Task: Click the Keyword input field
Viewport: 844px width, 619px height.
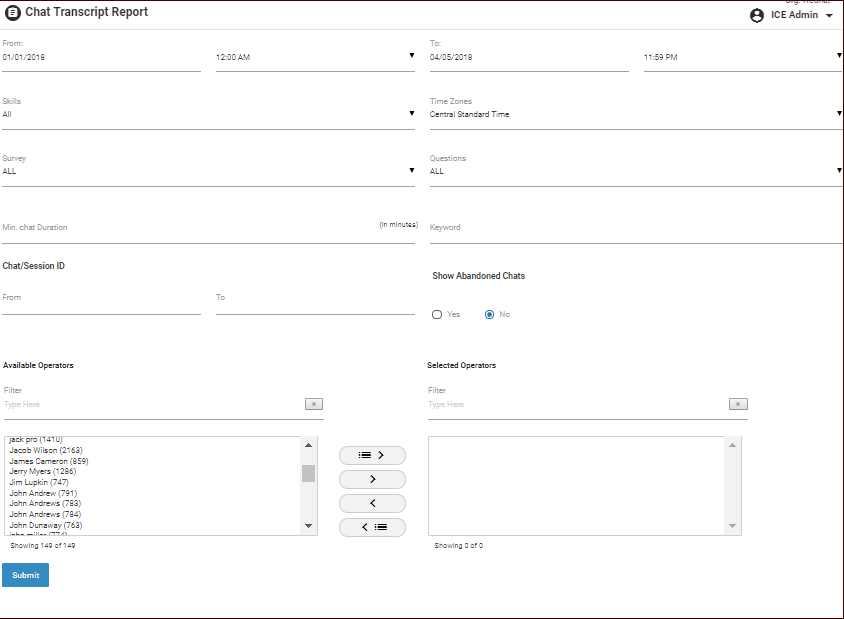Action: coord(636,228)
